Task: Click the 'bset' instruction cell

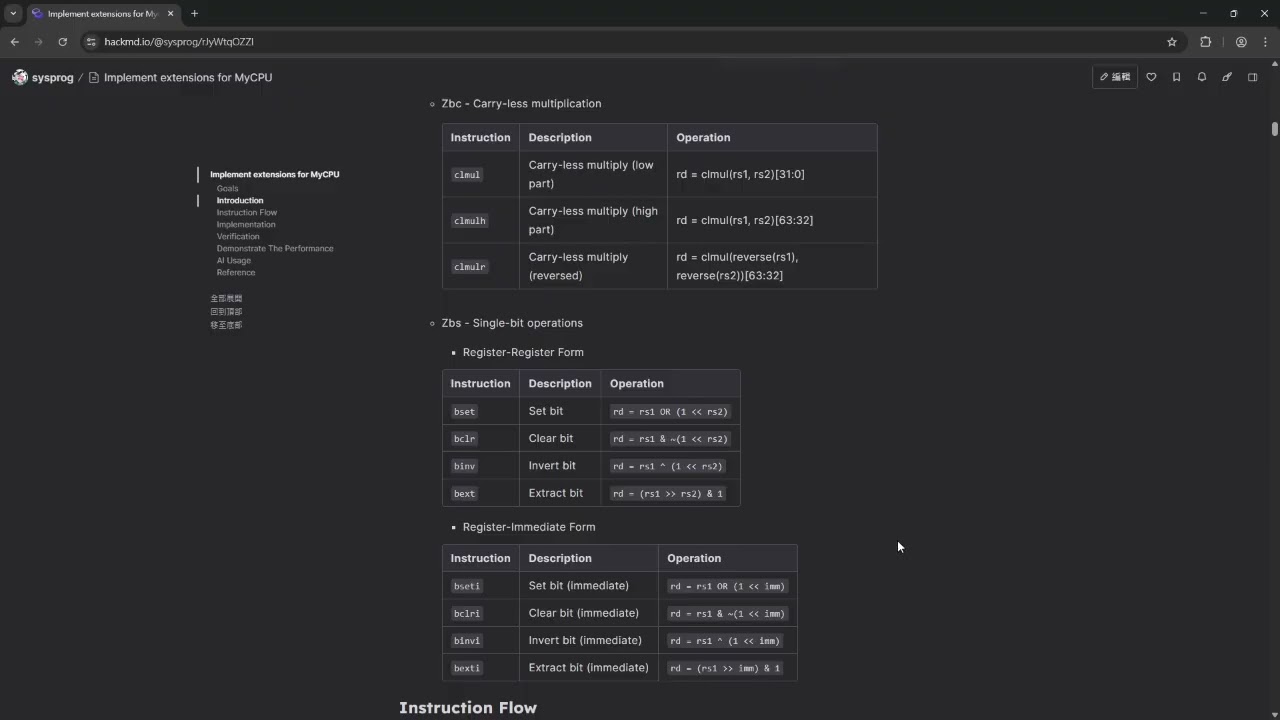Action: pyautogui.click(x=464, y=411)
